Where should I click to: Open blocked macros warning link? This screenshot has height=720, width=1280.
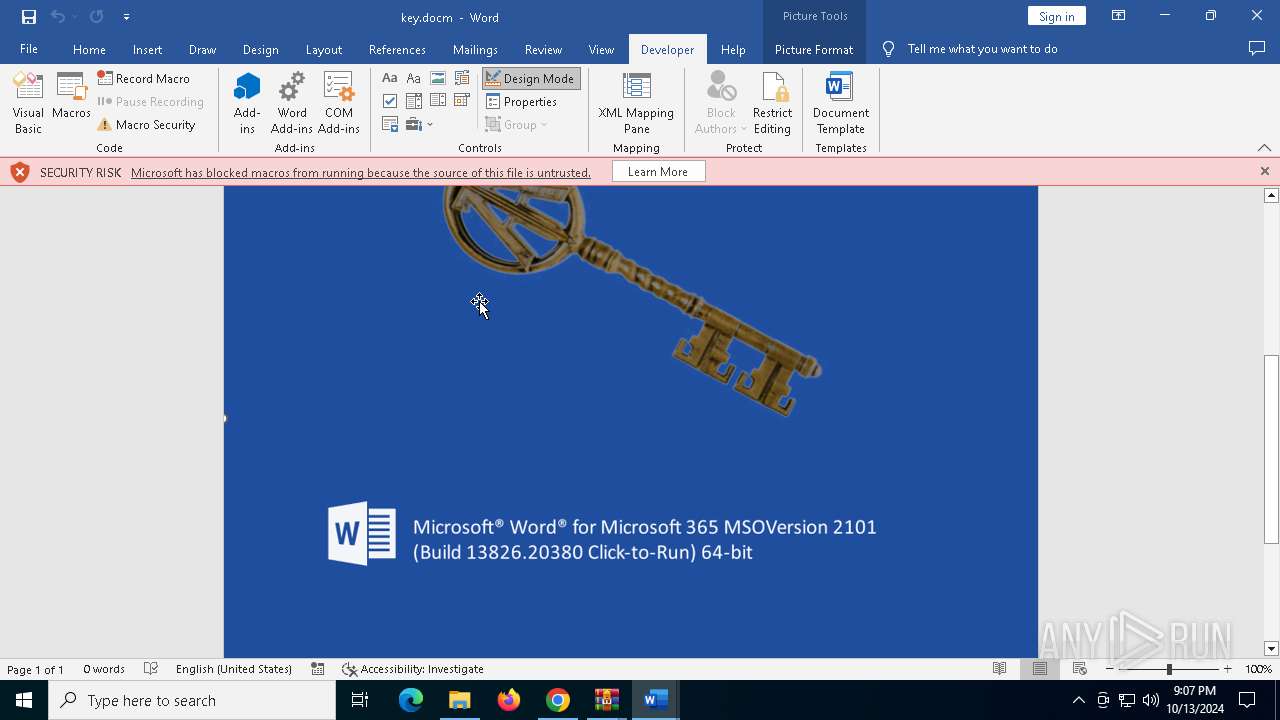tap(361, 172)
